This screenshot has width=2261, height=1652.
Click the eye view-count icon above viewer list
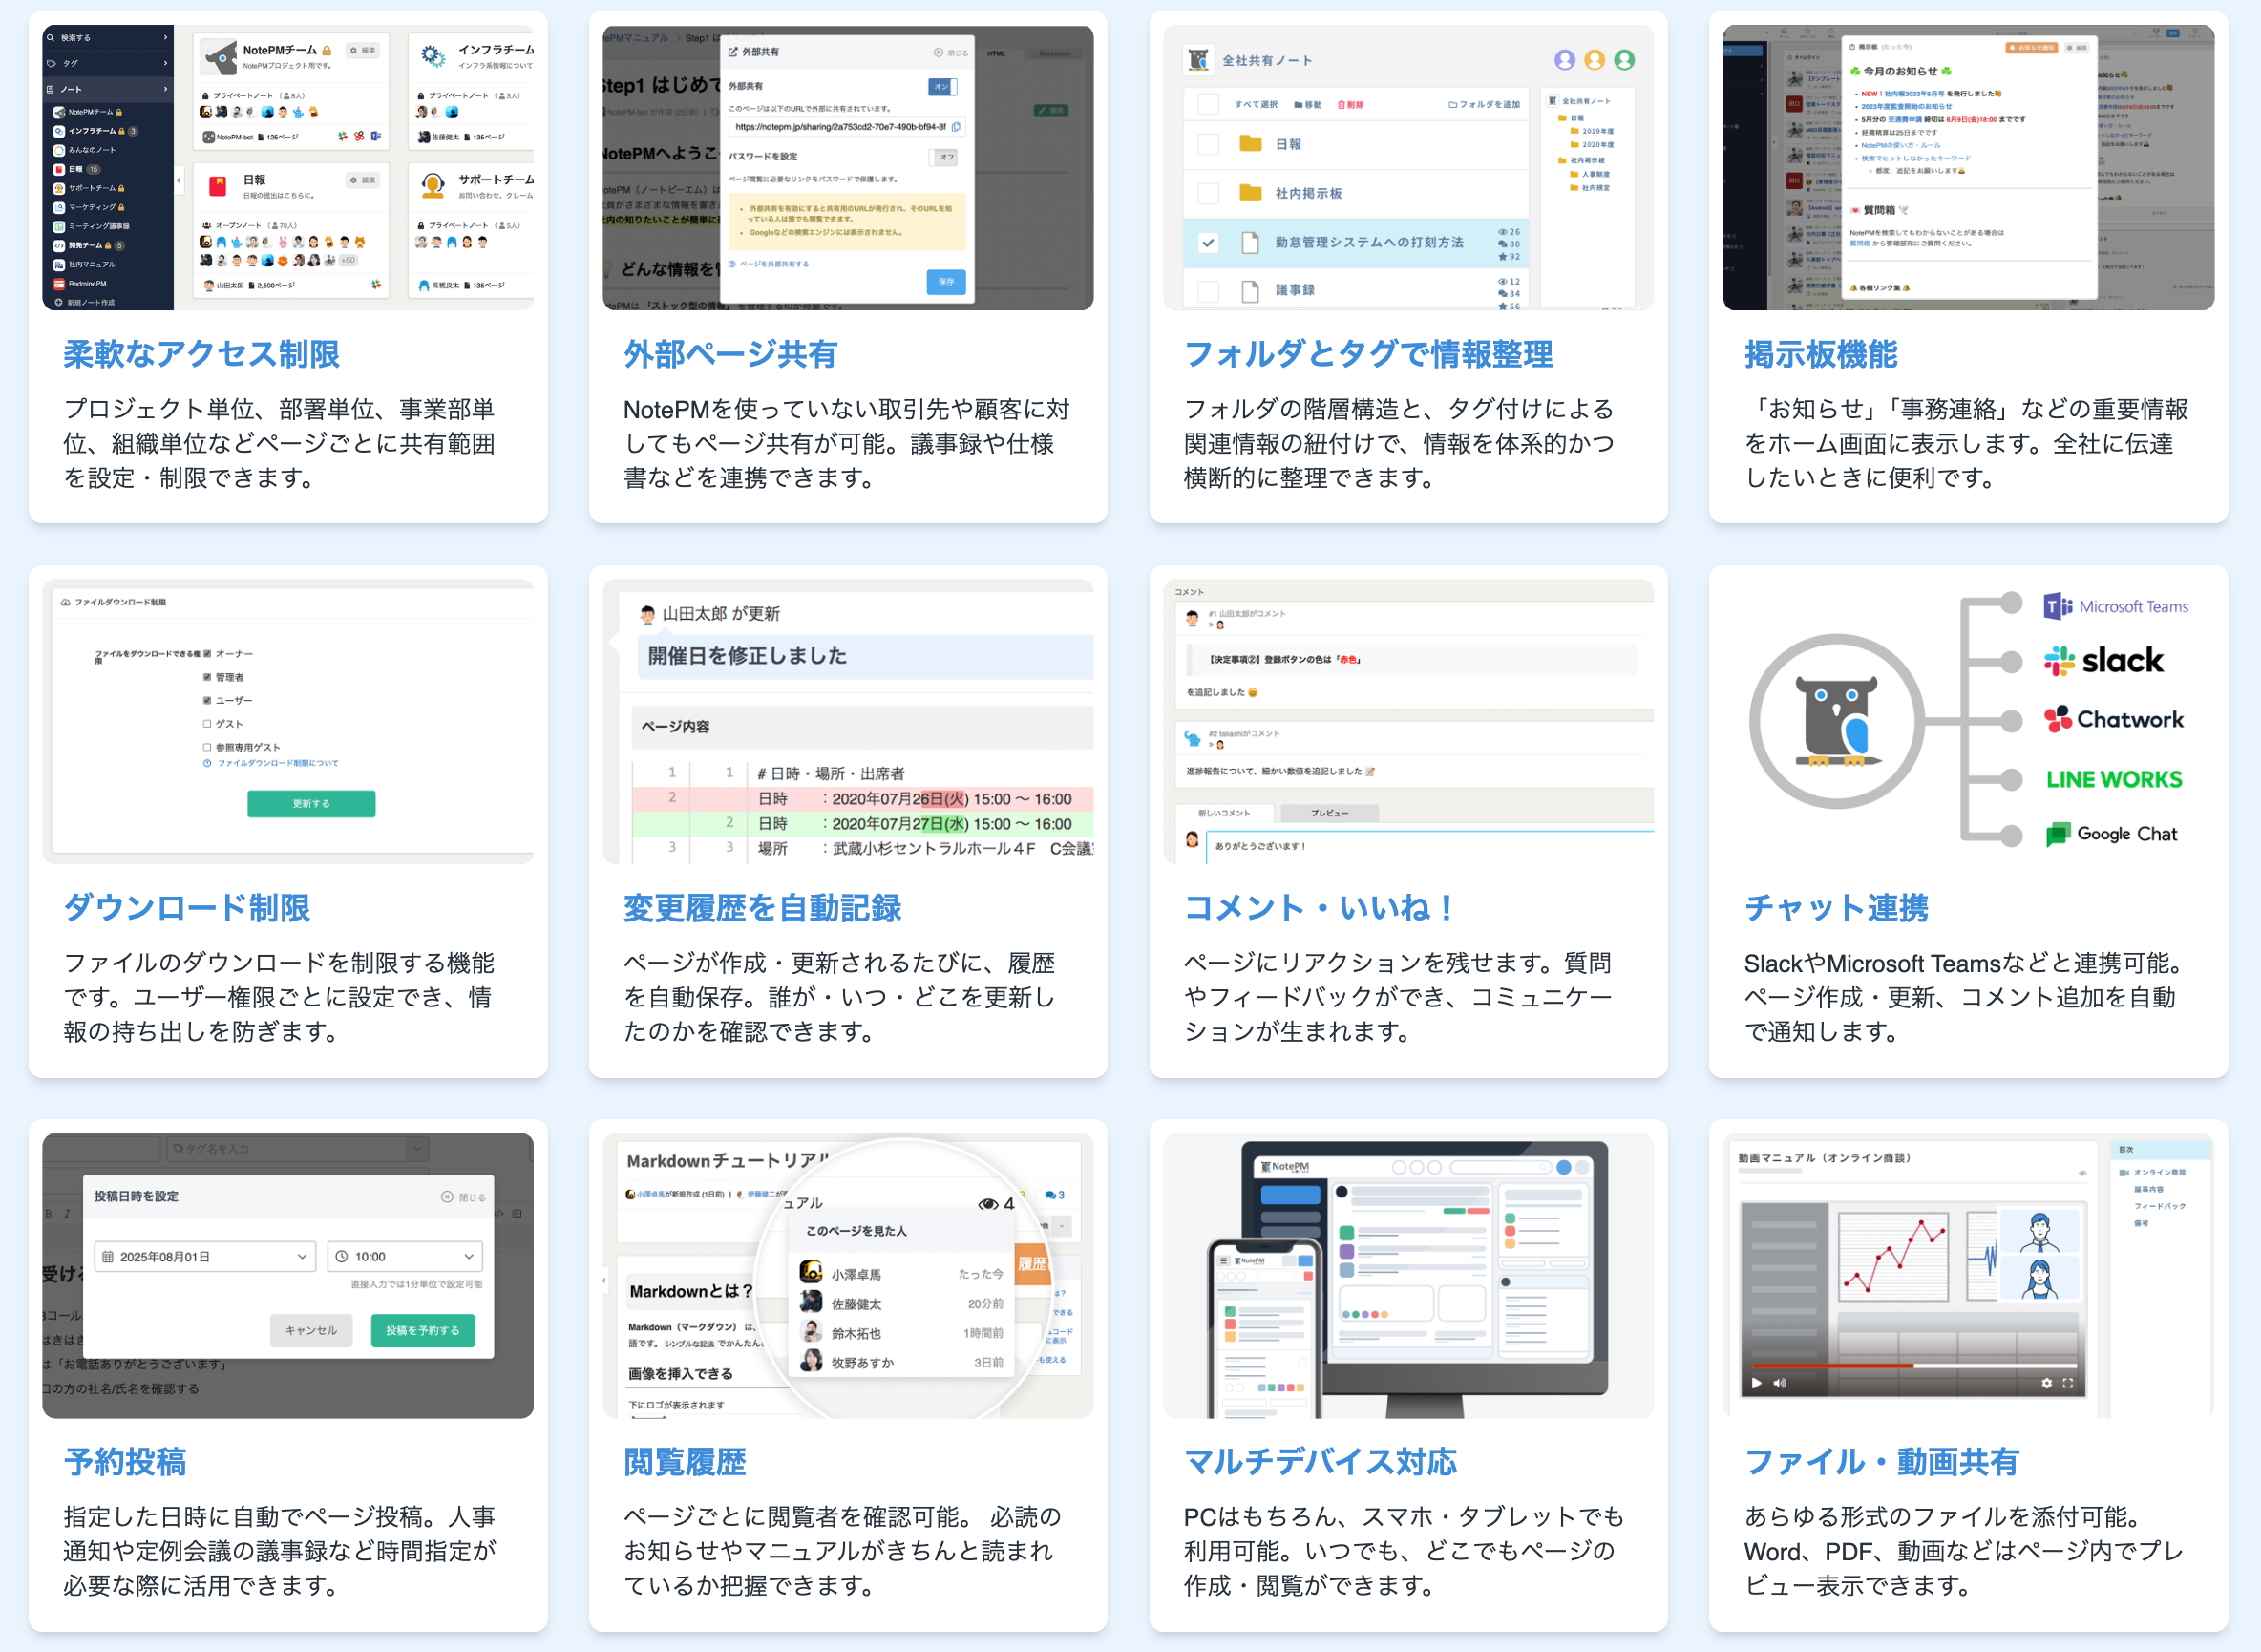point(987,1204)
